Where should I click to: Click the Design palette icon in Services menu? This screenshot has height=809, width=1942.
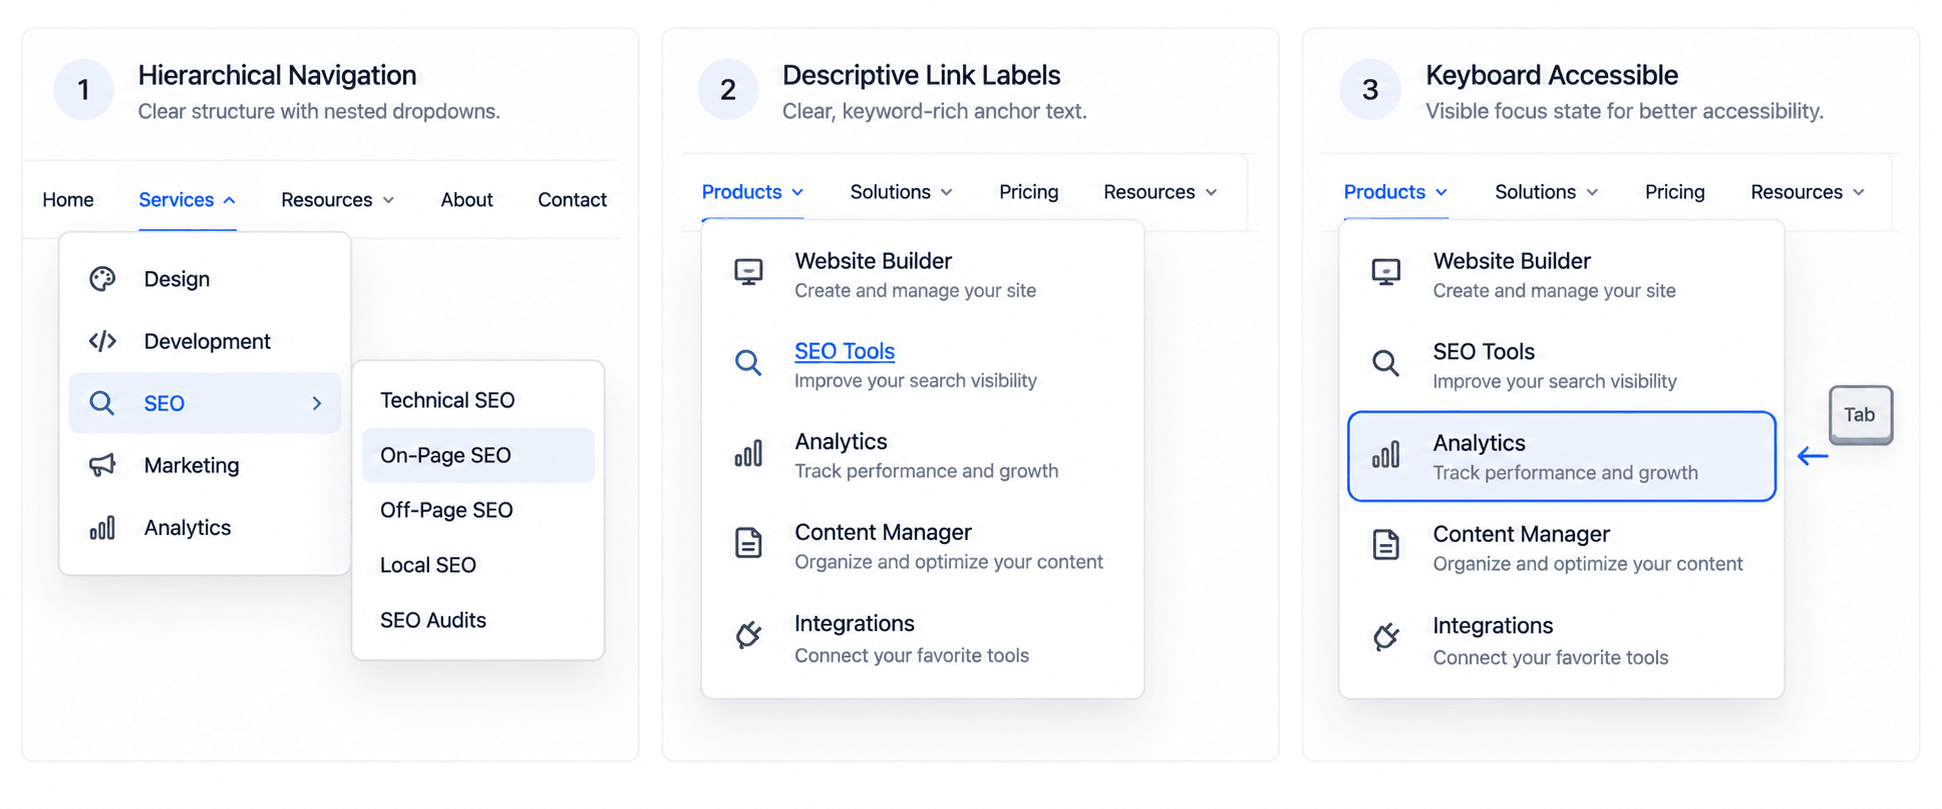coord(102,279)
